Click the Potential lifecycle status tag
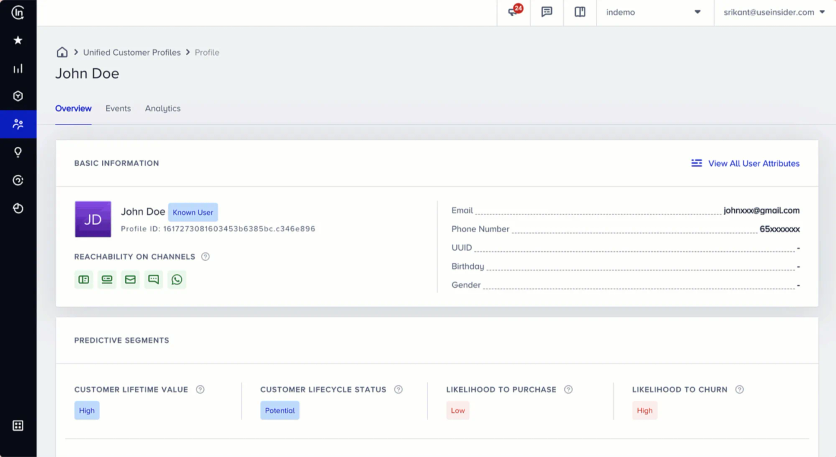 280,411
